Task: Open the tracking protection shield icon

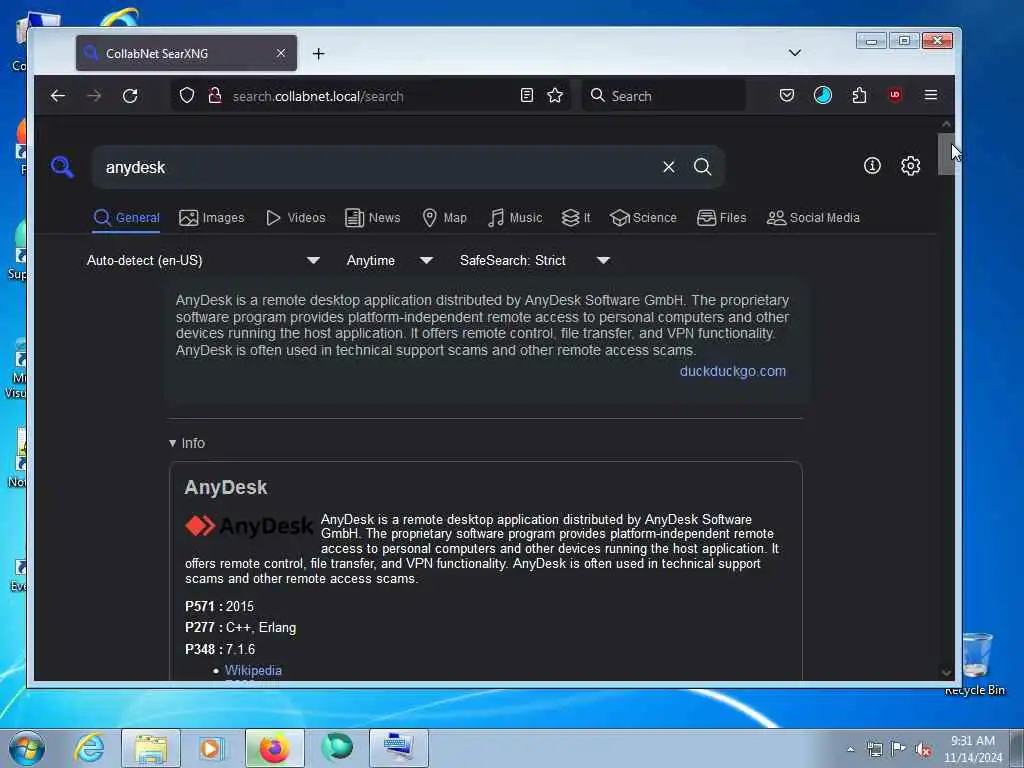Action: (187, 96)
